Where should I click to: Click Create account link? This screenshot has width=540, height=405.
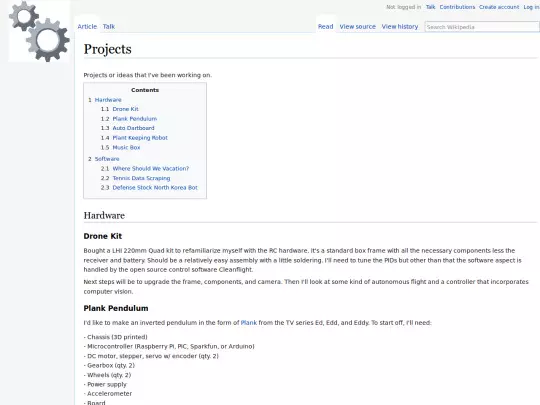pyautogui.click(x=499, y=7)
